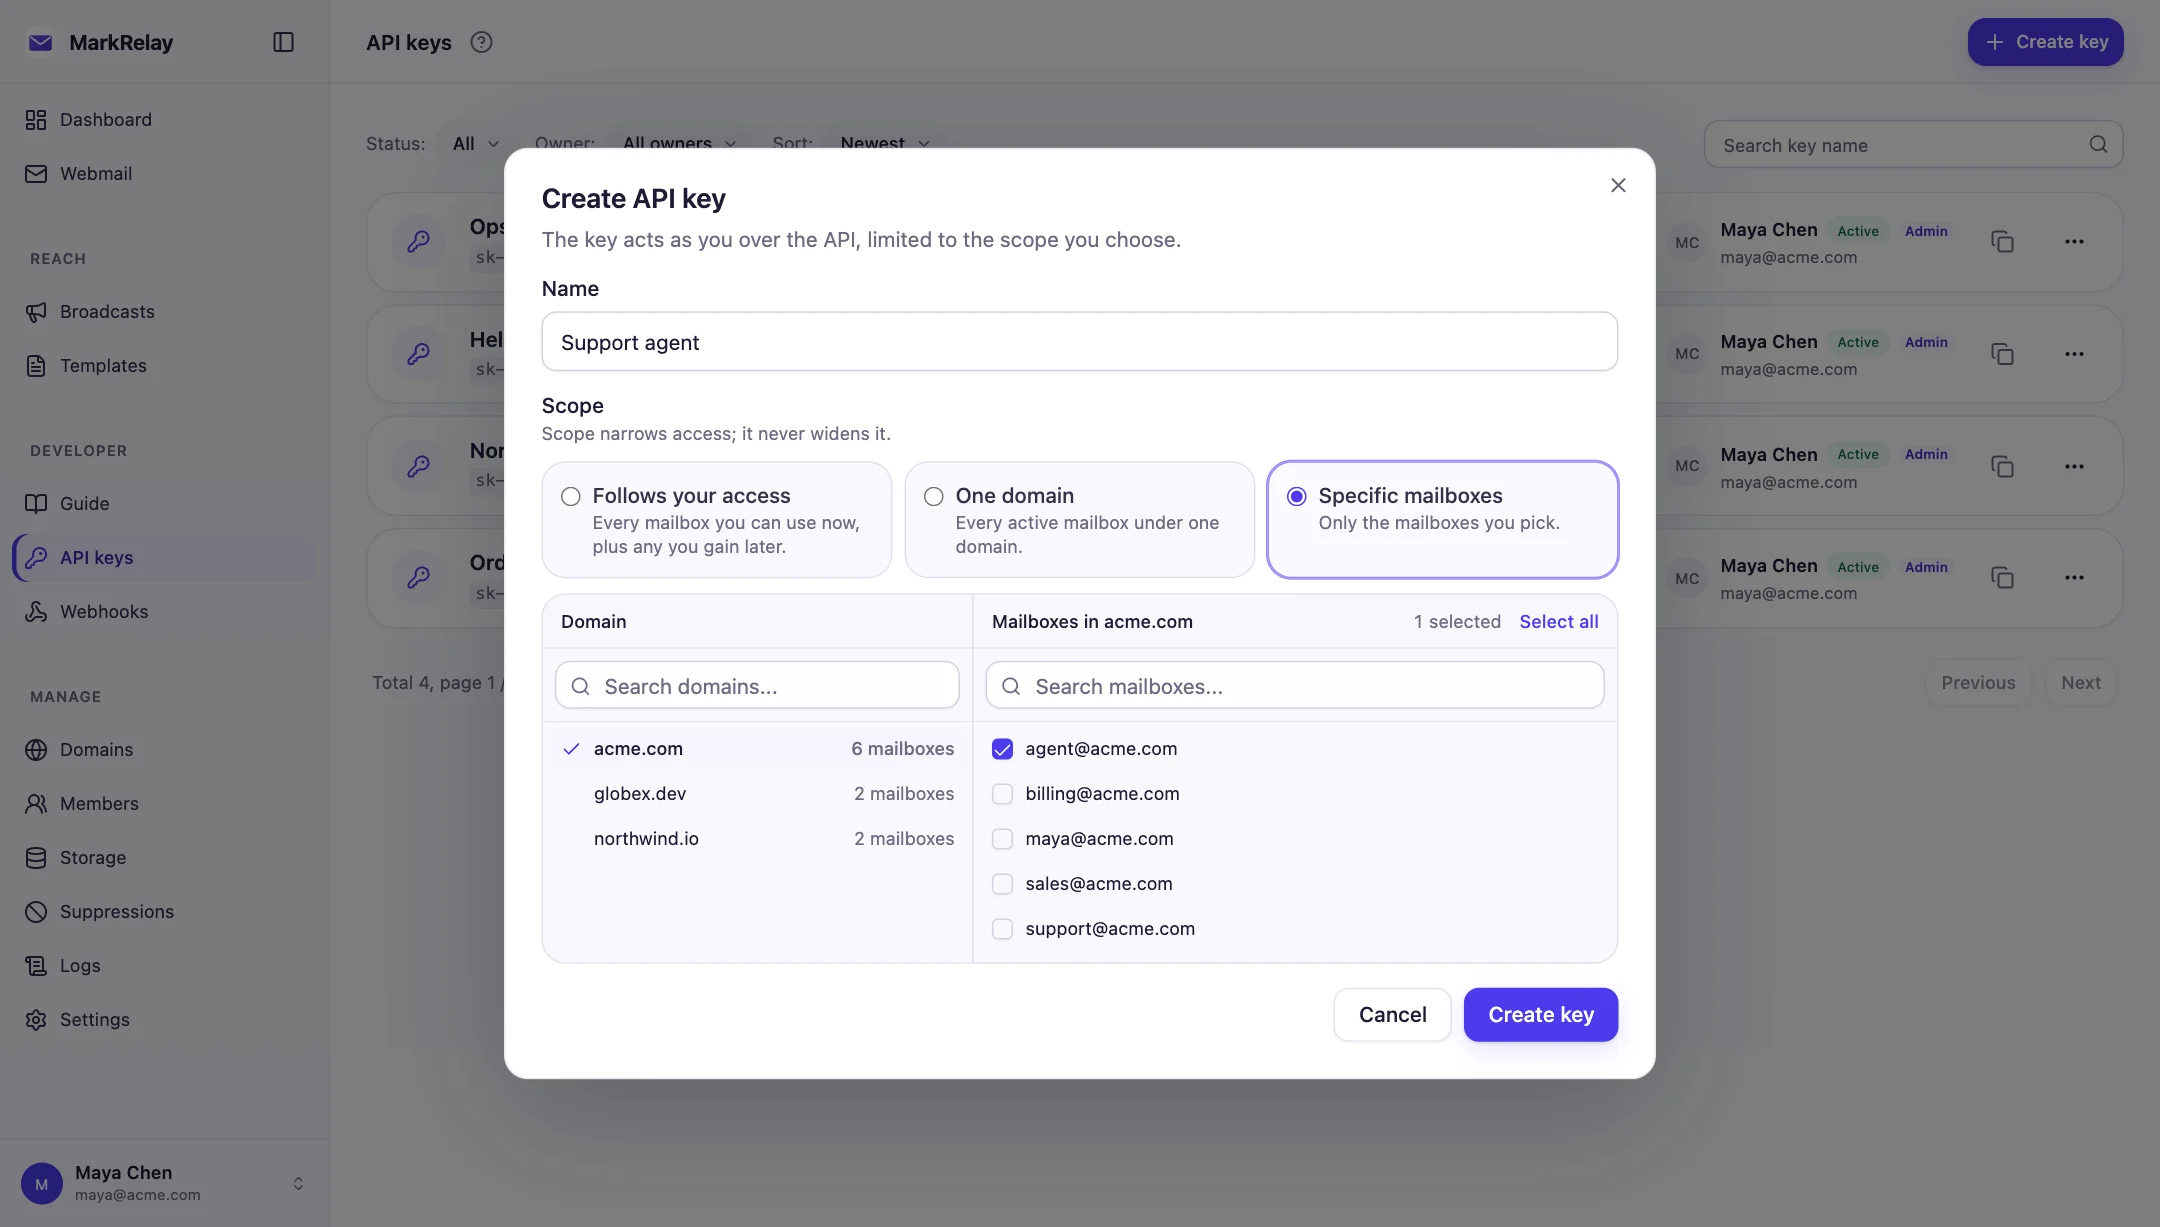Click the Suppressions ban icon
Image resolution: width=2160 pixels, height=1227 pixels.
click(x=36, y=912)
